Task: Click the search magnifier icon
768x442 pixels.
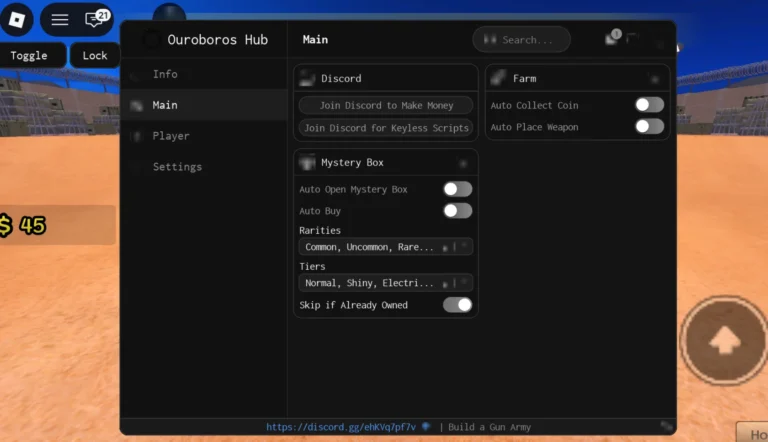Action: pos(490,40)
